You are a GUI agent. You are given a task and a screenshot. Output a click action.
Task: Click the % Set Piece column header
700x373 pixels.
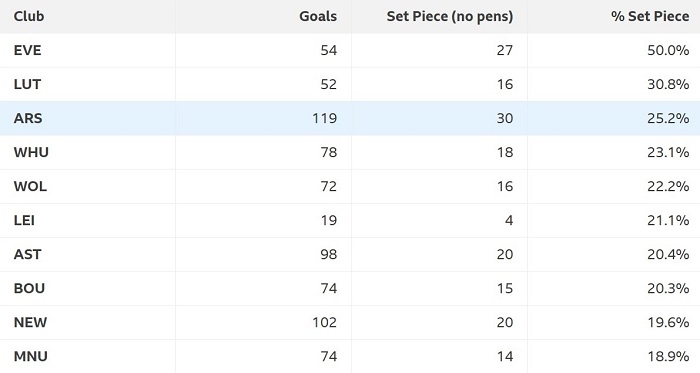click(x=650, y=16)
